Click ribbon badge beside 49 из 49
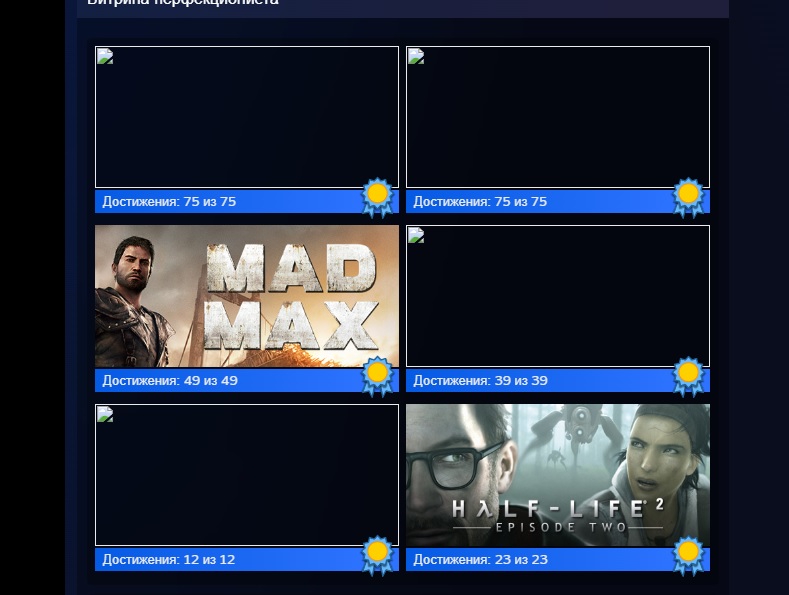Image resolution: width=789 pixels, height=595 pixels. pyautogui.click(x=377, y=377)
